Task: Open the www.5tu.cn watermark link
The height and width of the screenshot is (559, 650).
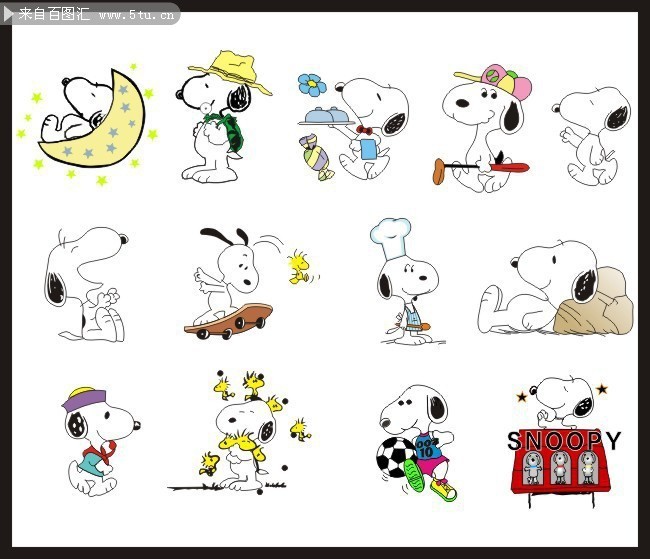Action: coord(137,15)
